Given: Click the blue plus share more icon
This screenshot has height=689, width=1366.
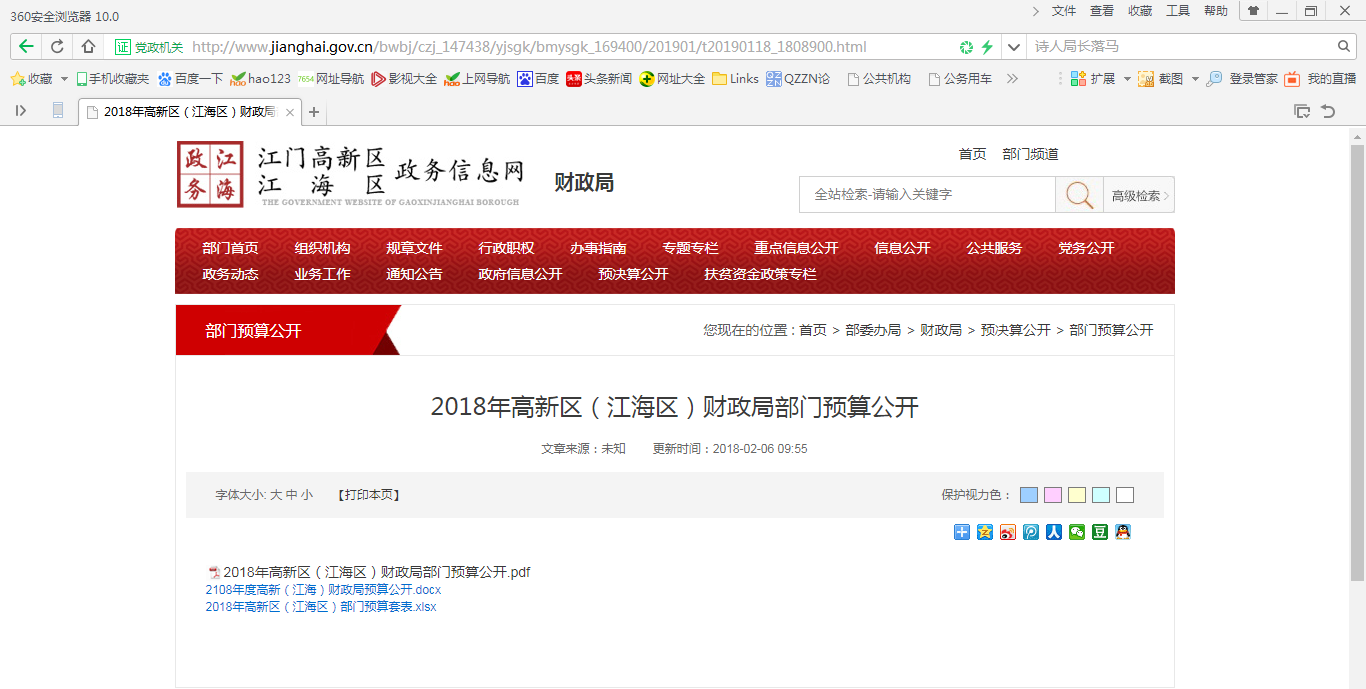Looking at the screenshot, I should click(962, 532).
